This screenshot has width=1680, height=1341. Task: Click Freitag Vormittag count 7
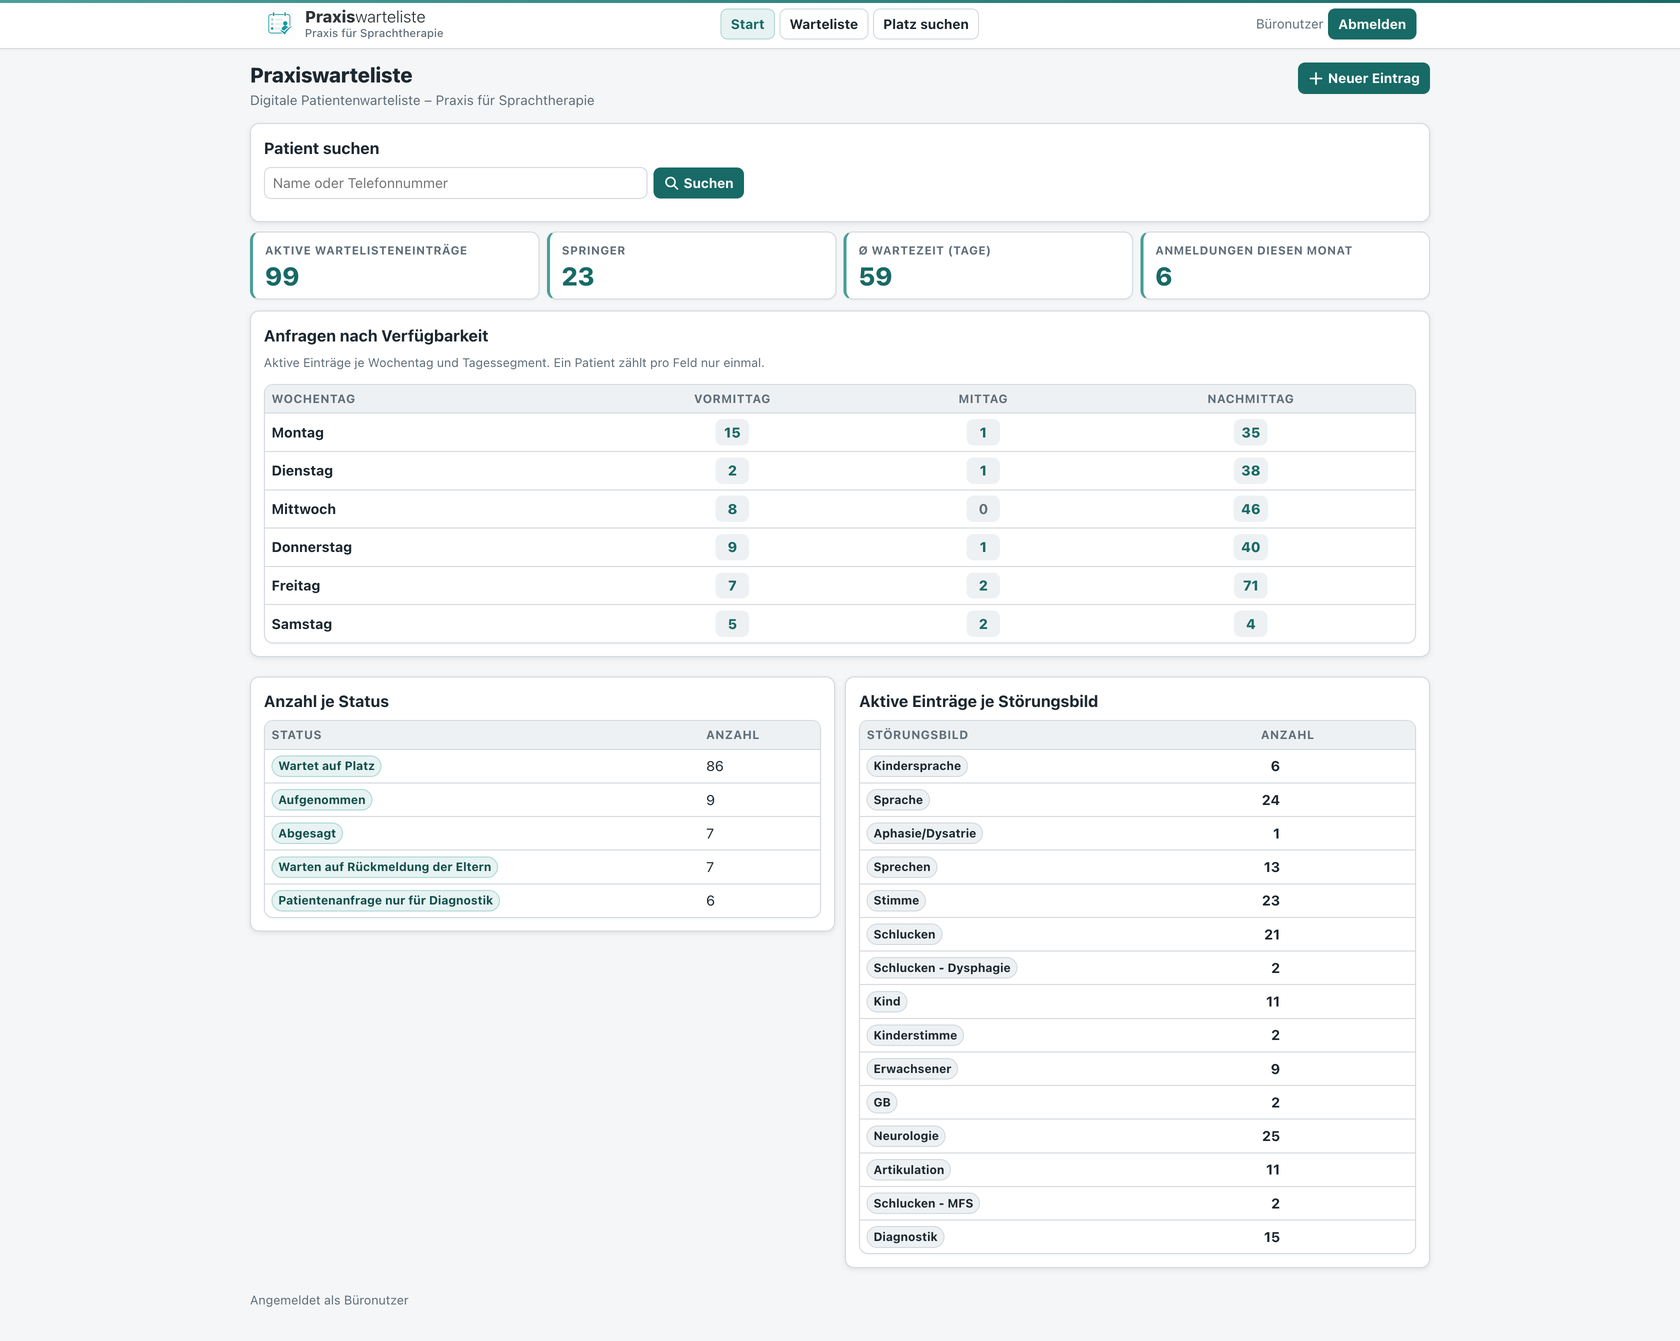point(732,586)
